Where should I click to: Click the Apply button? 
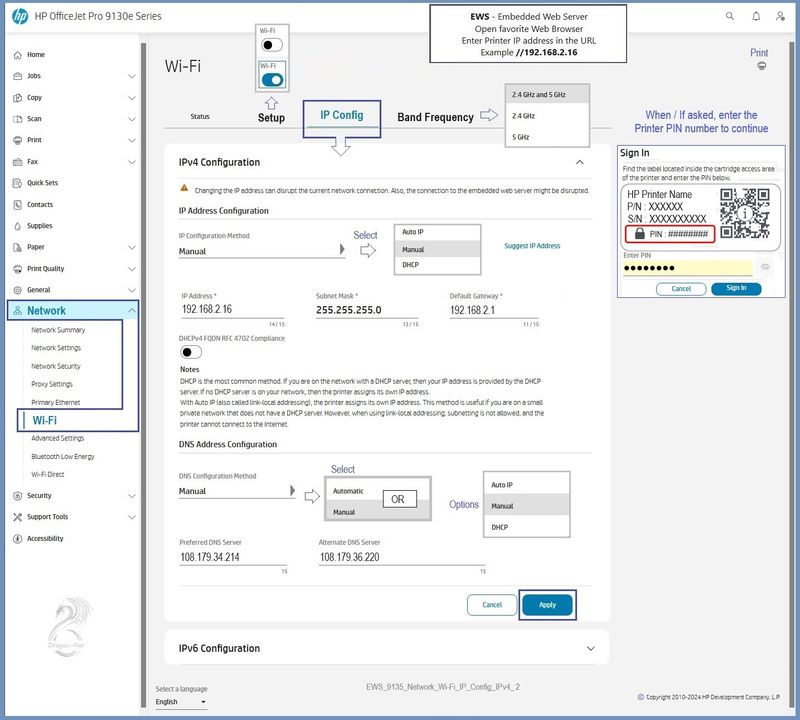pos(547,605)
